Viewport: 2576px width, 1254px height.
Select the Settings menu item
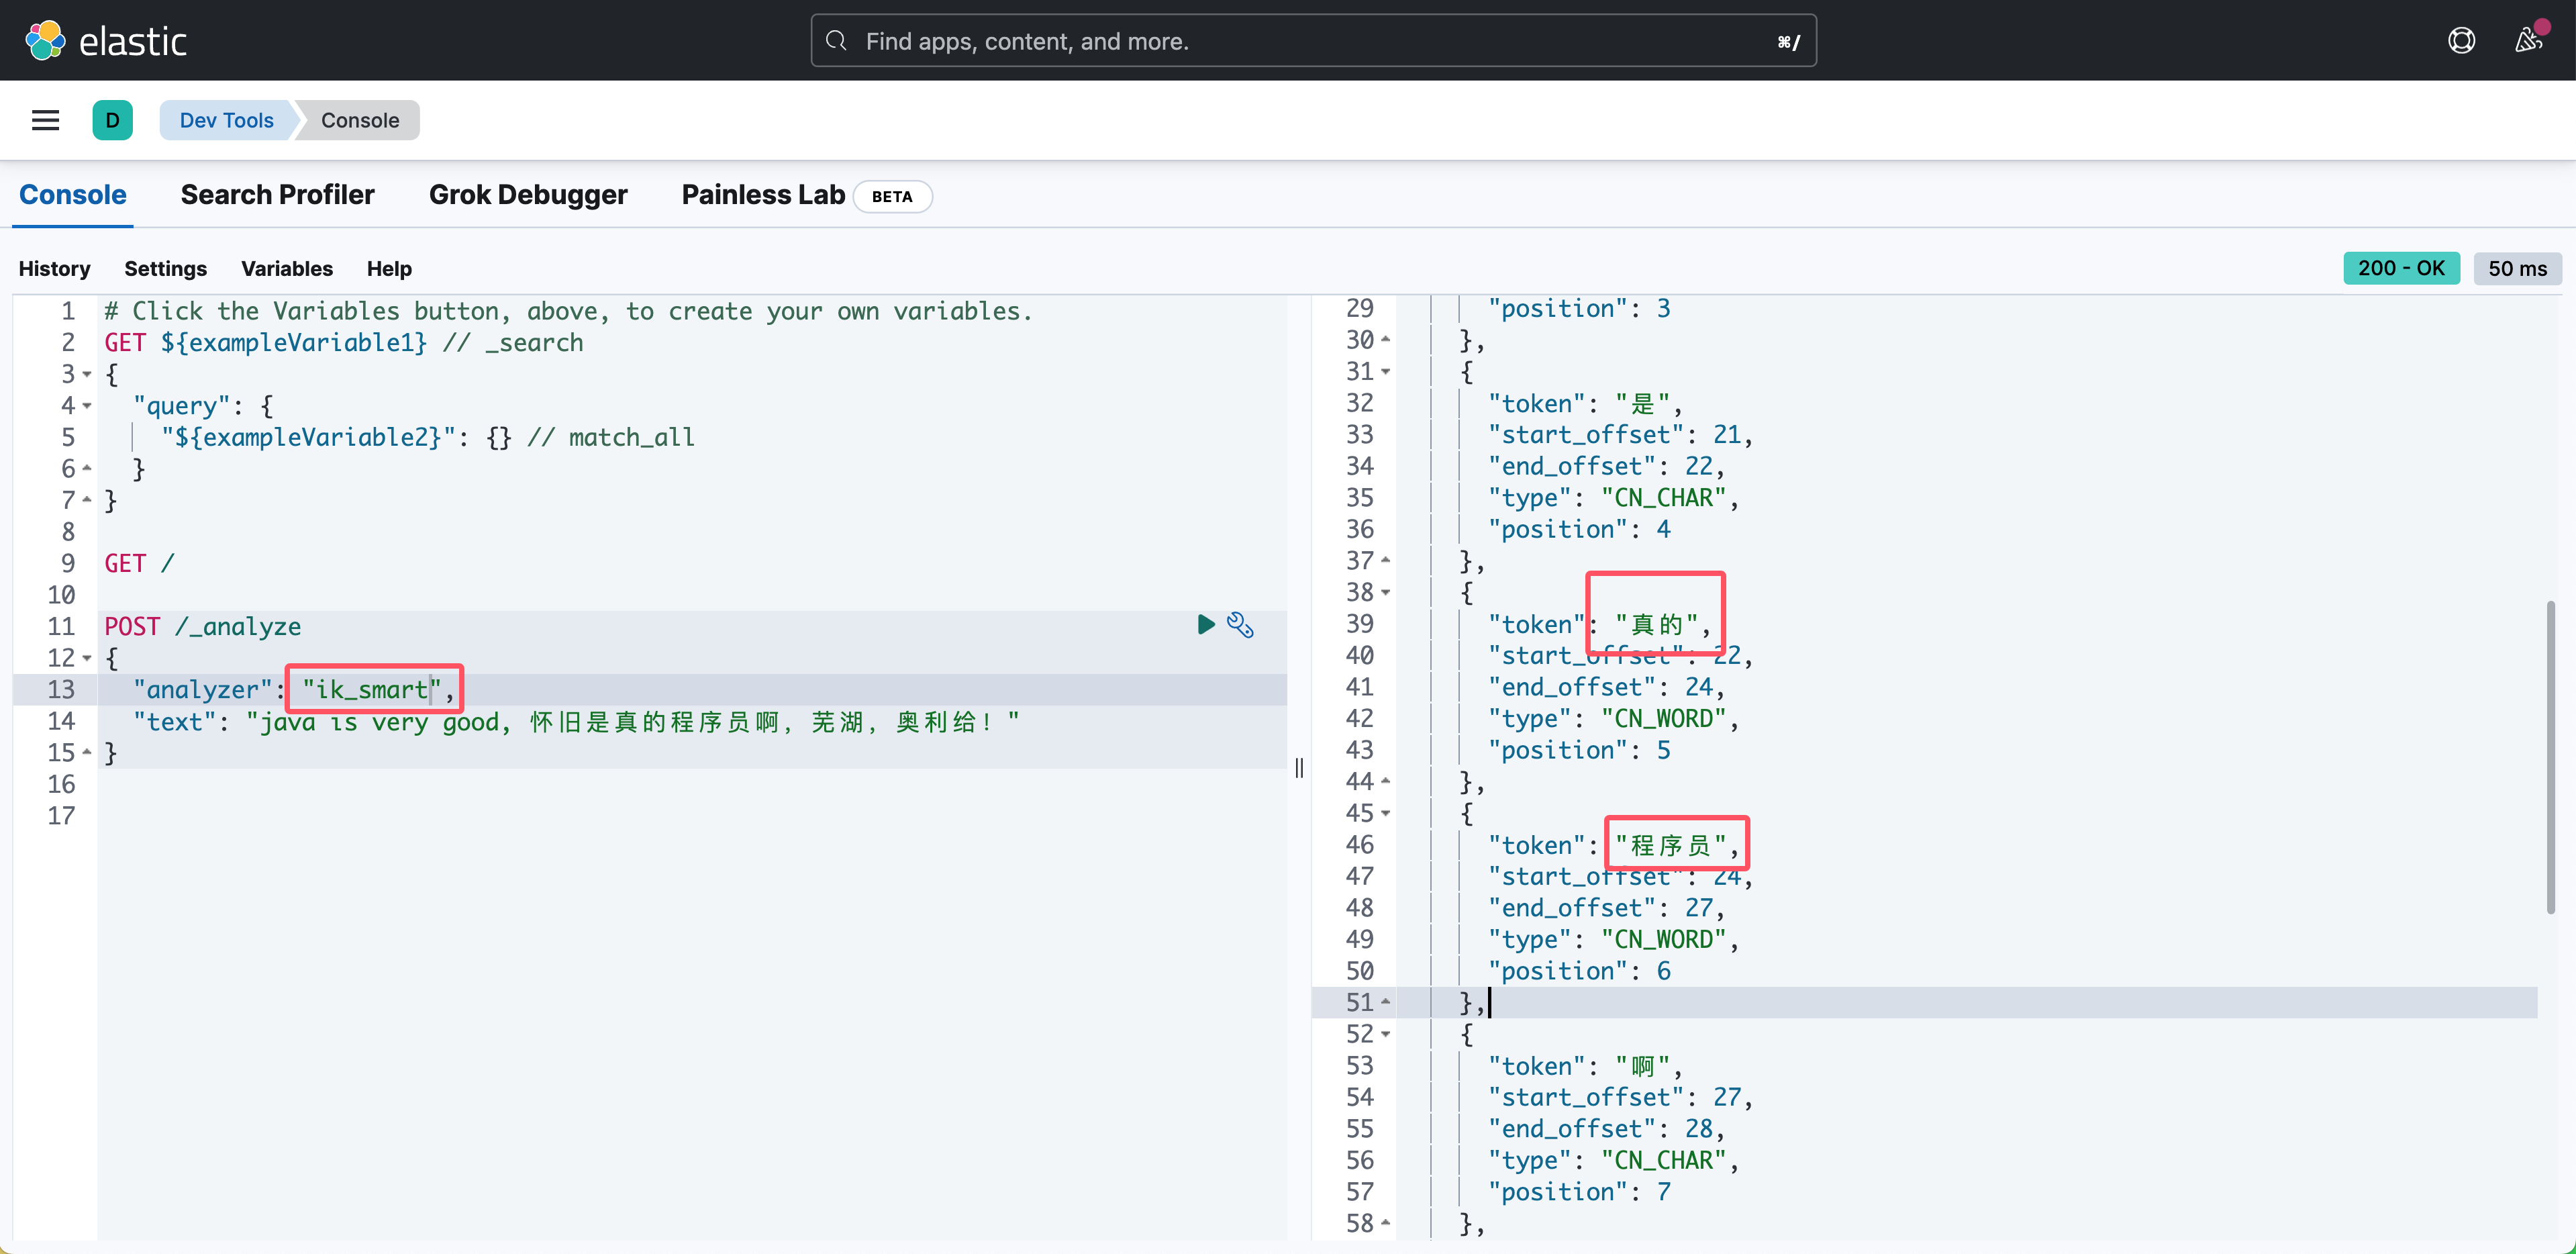164,268
